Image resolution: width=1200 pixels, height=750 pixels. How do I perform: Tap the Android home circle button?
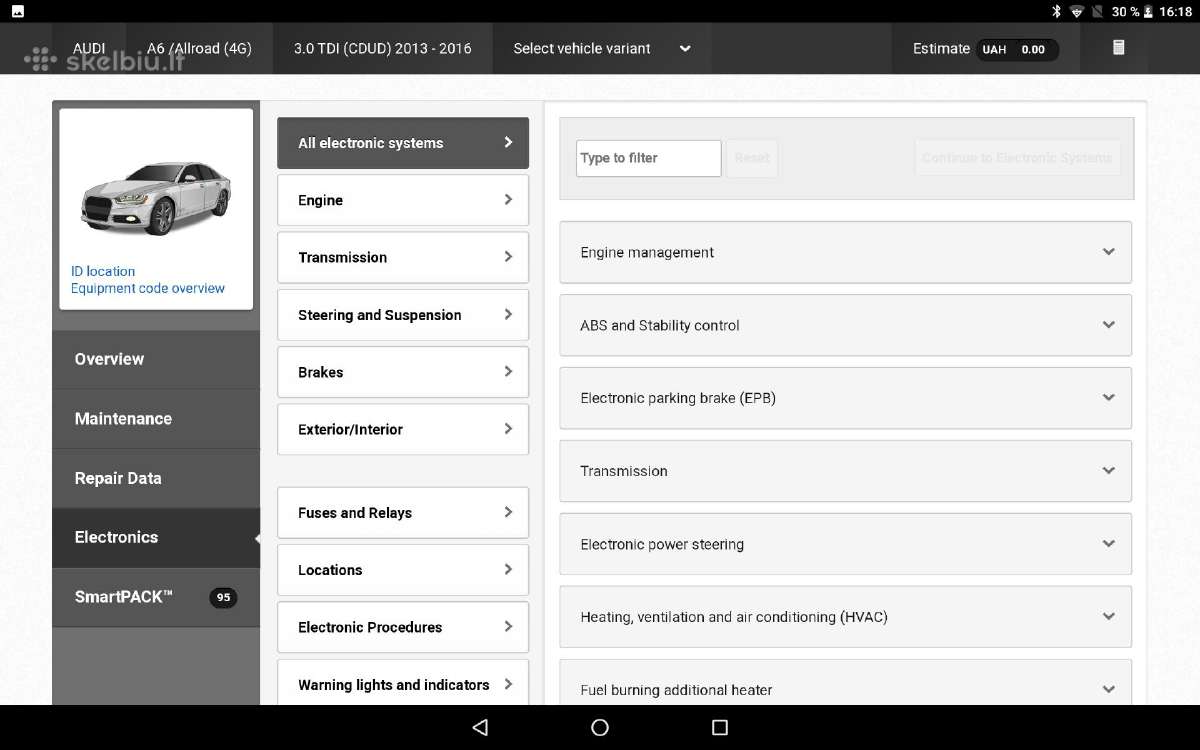[x=600, y=727]
